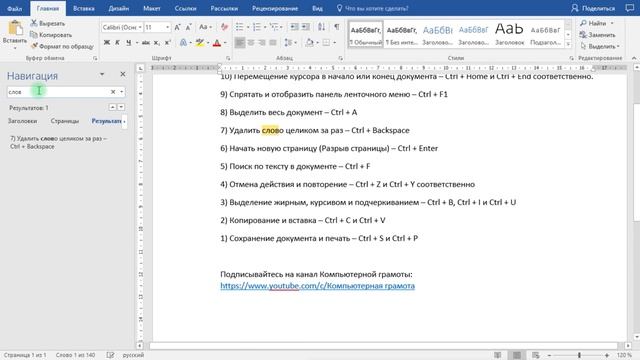Viewport: 640px width, 360px height.
Task: Open the borders dropdown arrow
Action: [335, 42]
